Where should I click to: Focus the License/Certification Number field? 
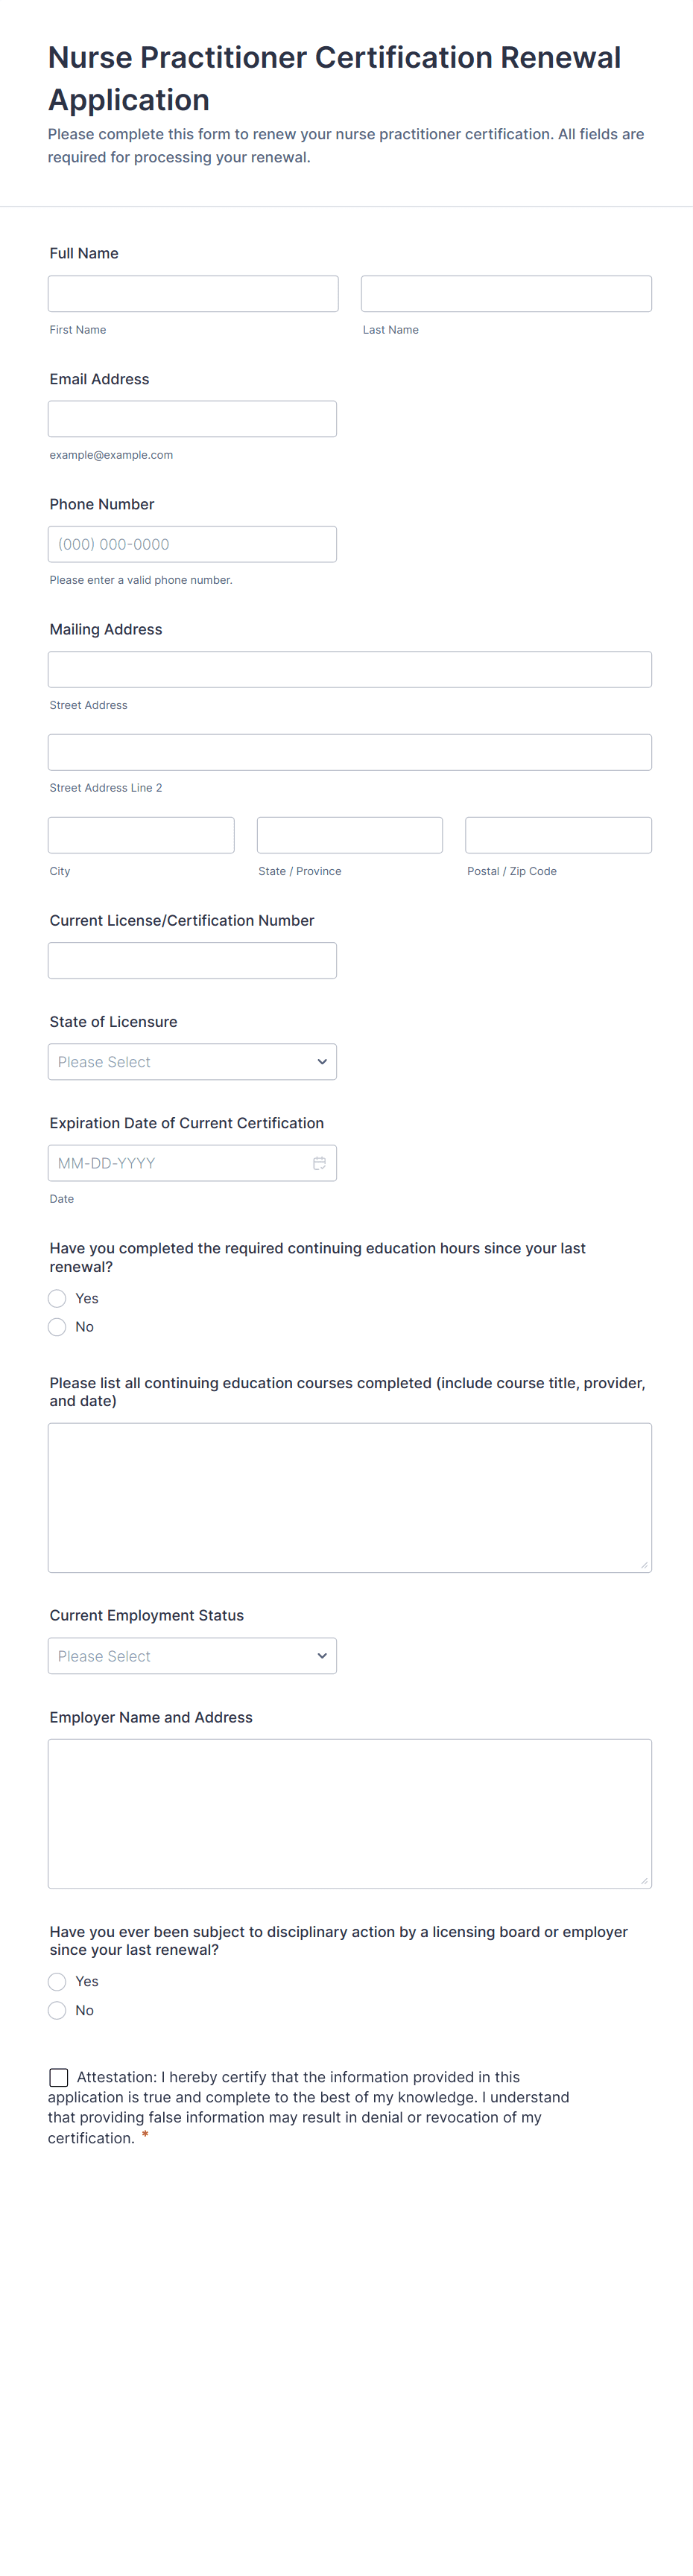point(192,960)
